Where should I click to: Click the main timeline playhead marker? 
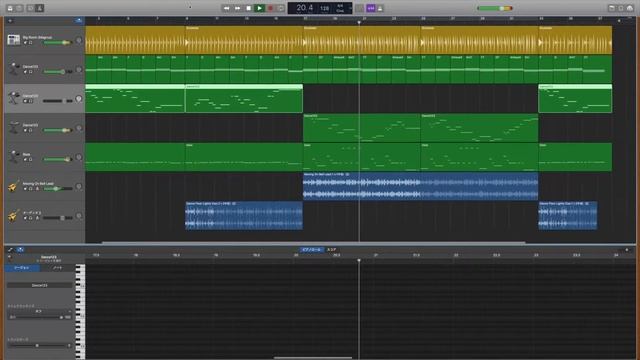point(359,22)
